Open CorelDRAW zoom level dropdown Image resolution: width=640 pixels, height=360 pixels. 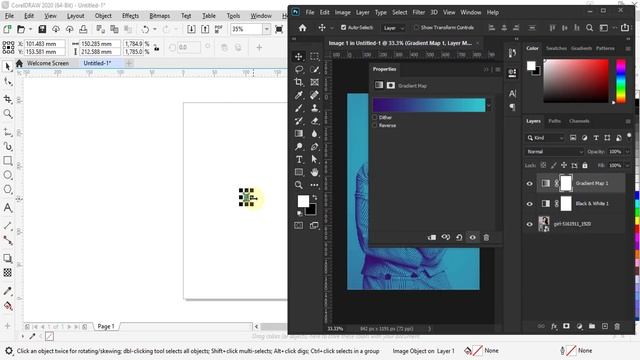(267, 29)
